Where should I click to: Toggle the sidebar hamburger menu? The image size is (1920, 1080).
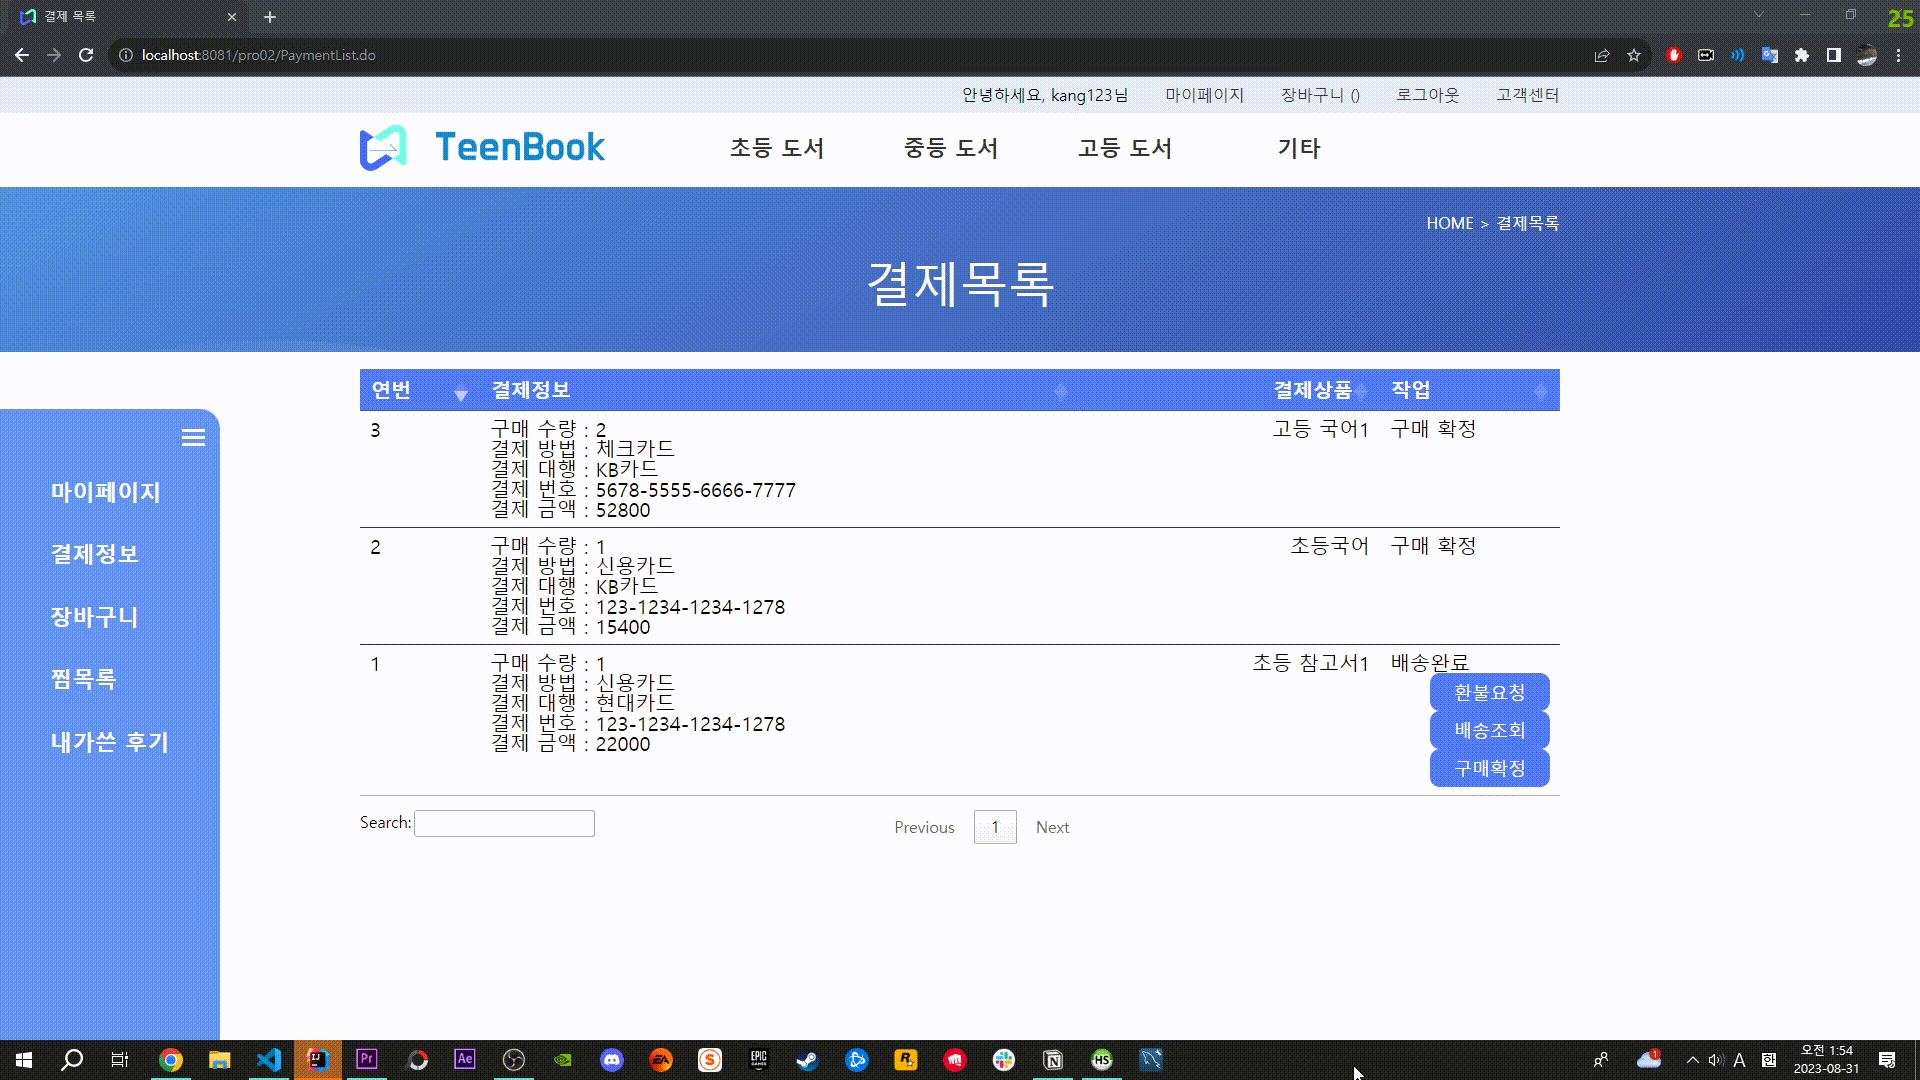coord(193,438)
